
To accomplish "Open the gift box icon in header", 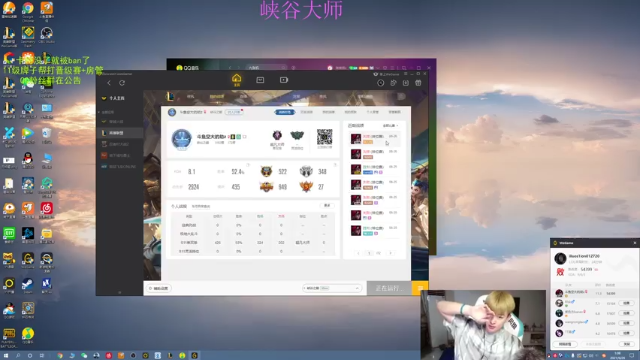I will 418,83.
